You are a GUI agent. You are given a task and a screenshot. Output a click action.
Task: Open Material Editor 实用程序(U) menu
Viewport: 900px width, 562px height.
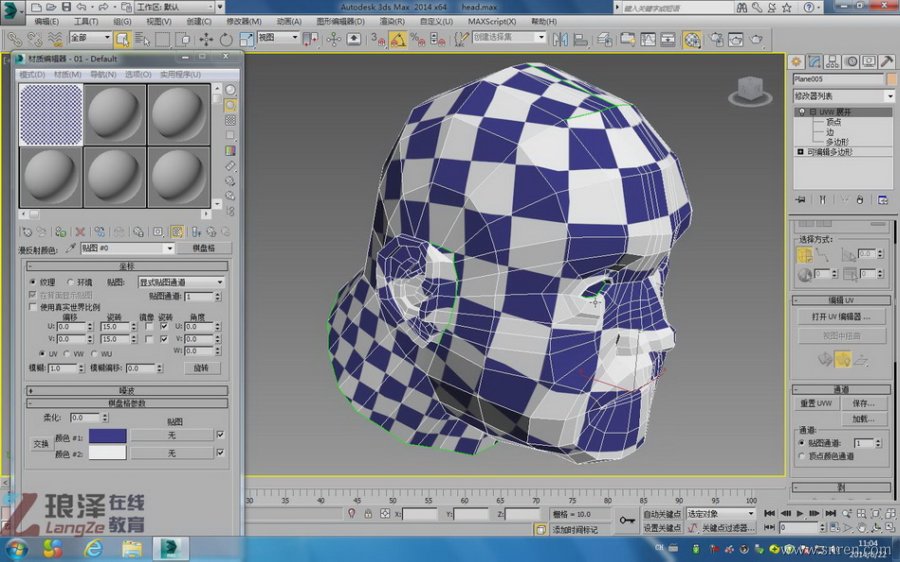(x=180, y=75)
